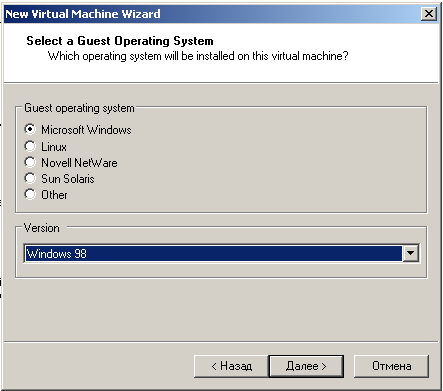Screen dimensions: 443x391
Task: Go back with the Назад button
Action: tap(231, 366)
